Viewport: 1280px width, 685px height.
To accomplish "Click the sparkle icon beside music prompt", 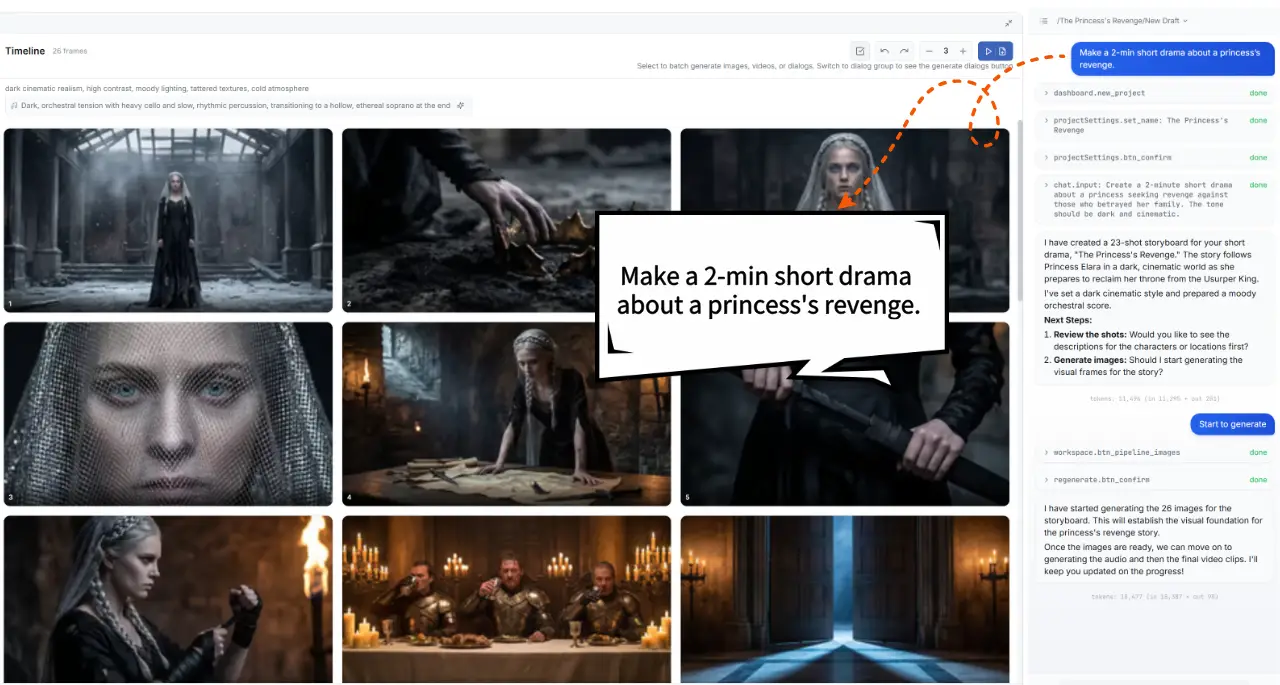I will pos(461,105).
